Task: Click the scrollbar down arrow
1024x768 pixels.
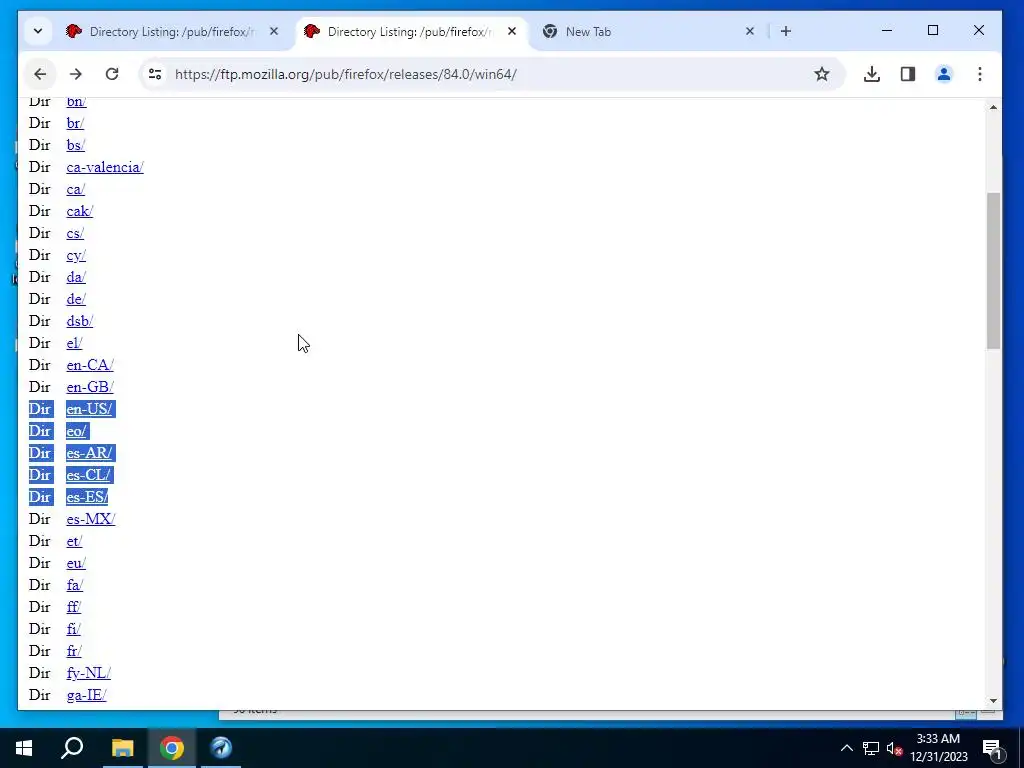Action: tap(993, 701)
